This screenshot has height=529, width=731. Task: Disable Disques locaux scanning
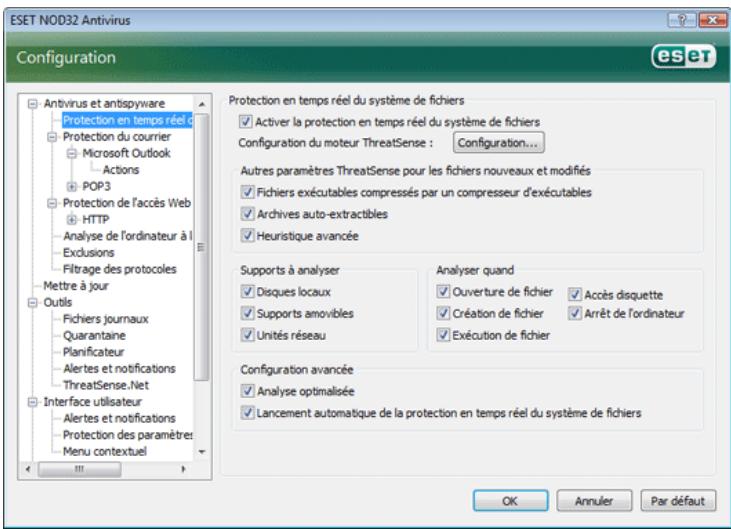248,292
